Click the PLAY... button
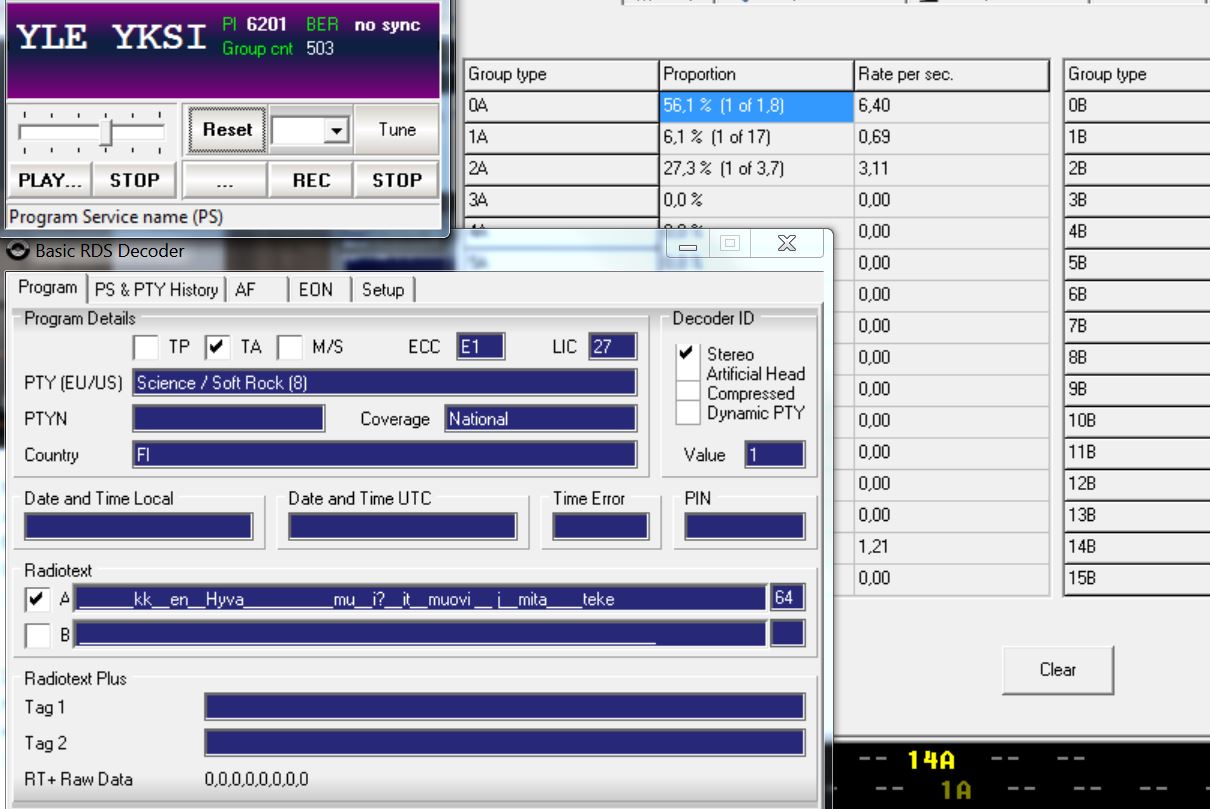The width and height of the screenshot is (1210, 809). tap(50, 180)
